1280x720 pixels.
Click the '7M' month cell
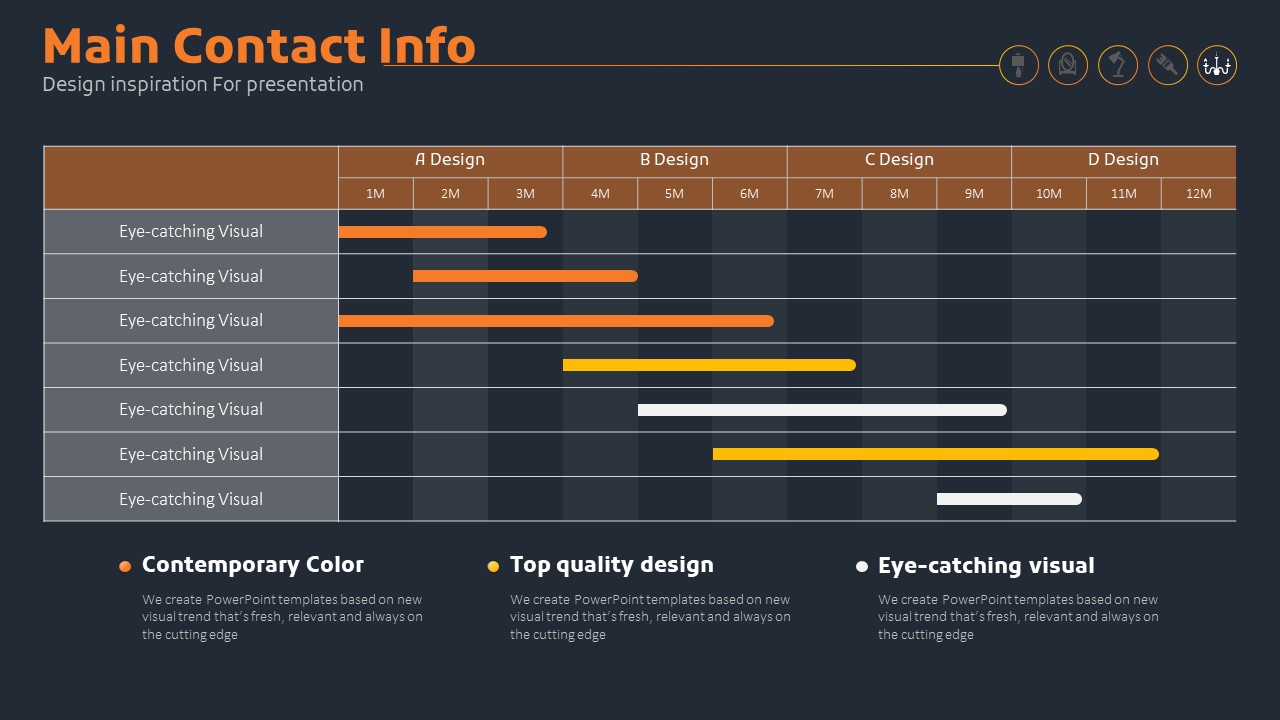pos(825,193)
